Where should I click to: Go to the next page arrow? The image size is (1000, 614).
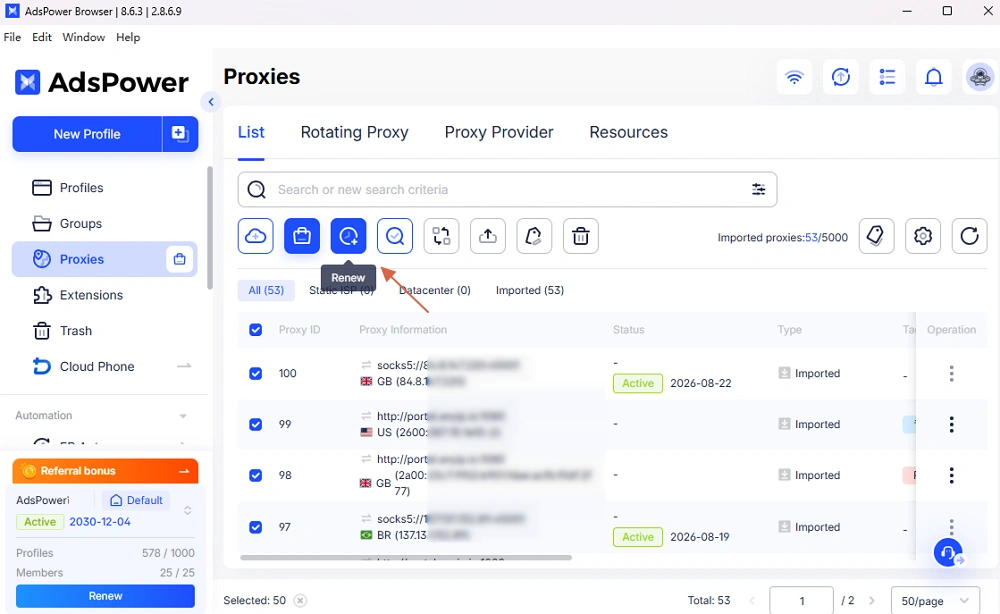(871, 601)
